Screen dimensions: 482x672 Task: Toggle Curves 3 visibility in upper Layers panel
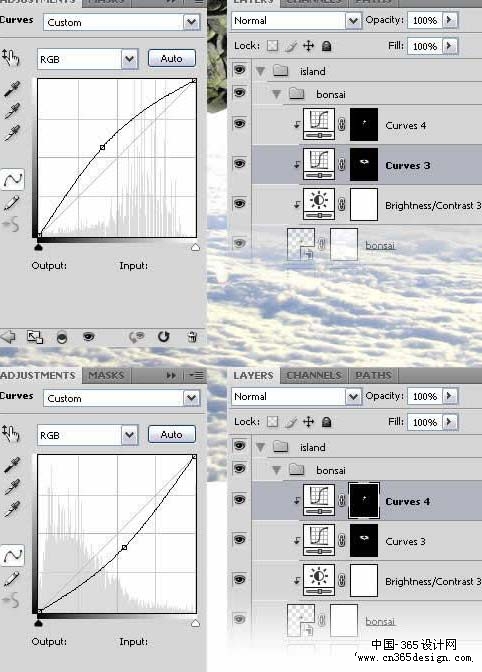coord(240,163)
